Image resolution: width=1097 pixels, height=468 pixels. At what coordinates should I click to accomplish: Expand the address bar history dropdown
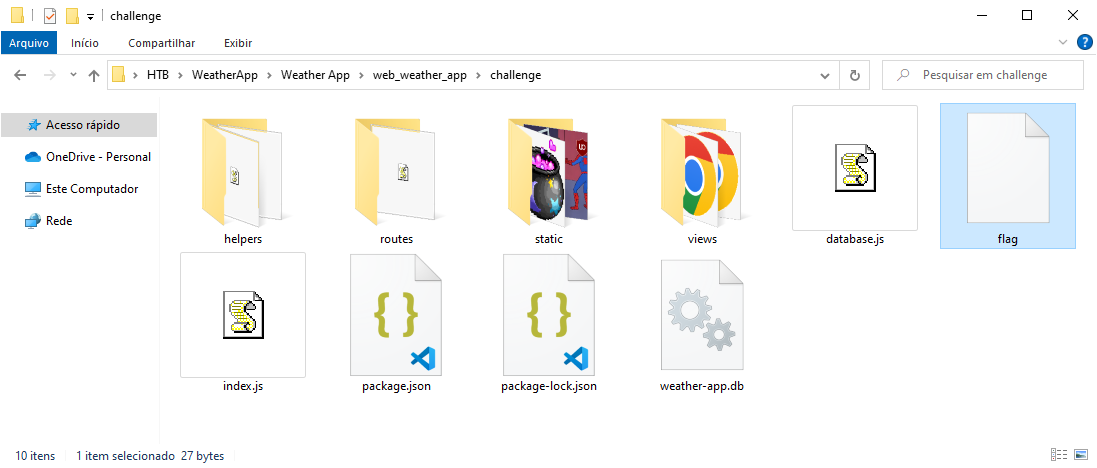click(827, 75)
